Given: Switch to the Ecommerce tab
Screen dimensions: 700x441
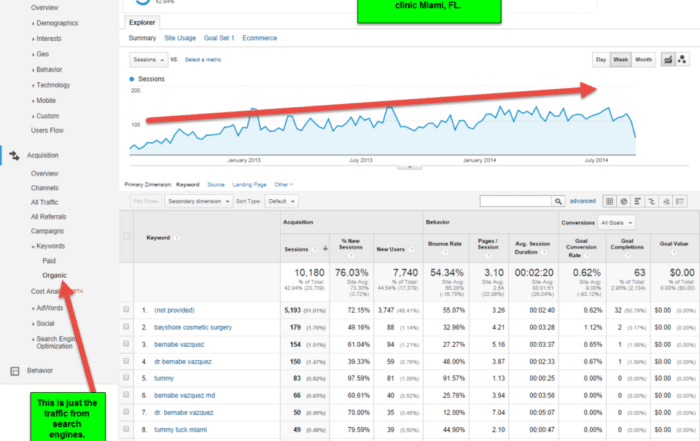Looking at the screenshot, I should [260, 37].
